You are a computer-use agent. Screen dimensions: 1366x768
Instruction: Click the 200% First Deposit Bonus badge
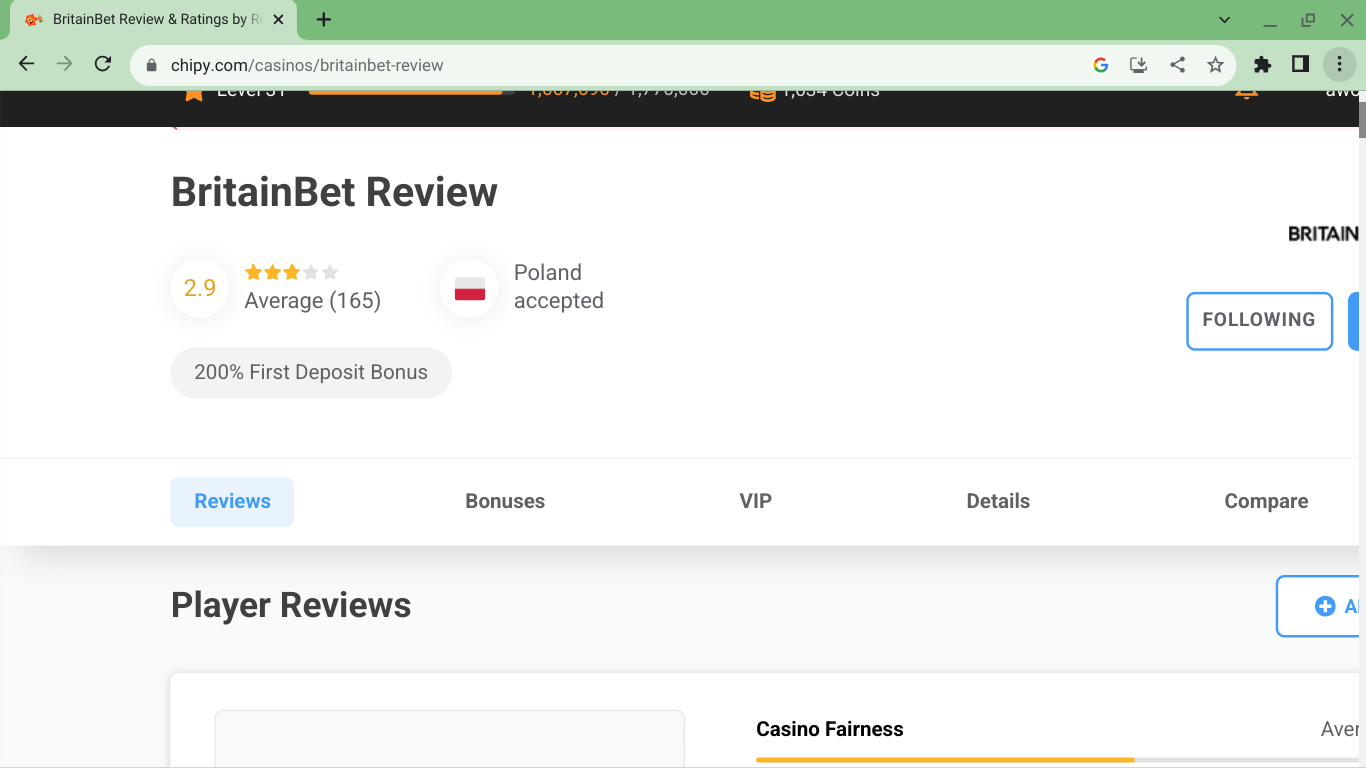[x=311, y=372]
